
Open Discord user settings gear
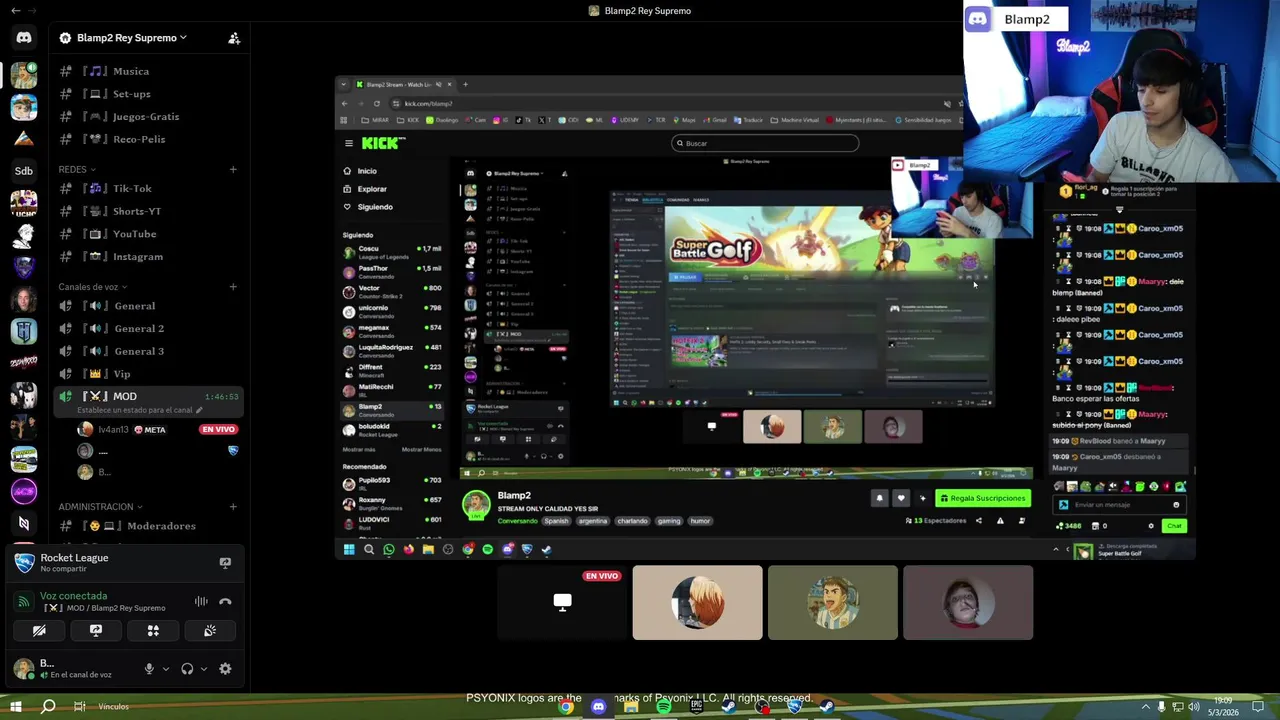pos(225,669)
